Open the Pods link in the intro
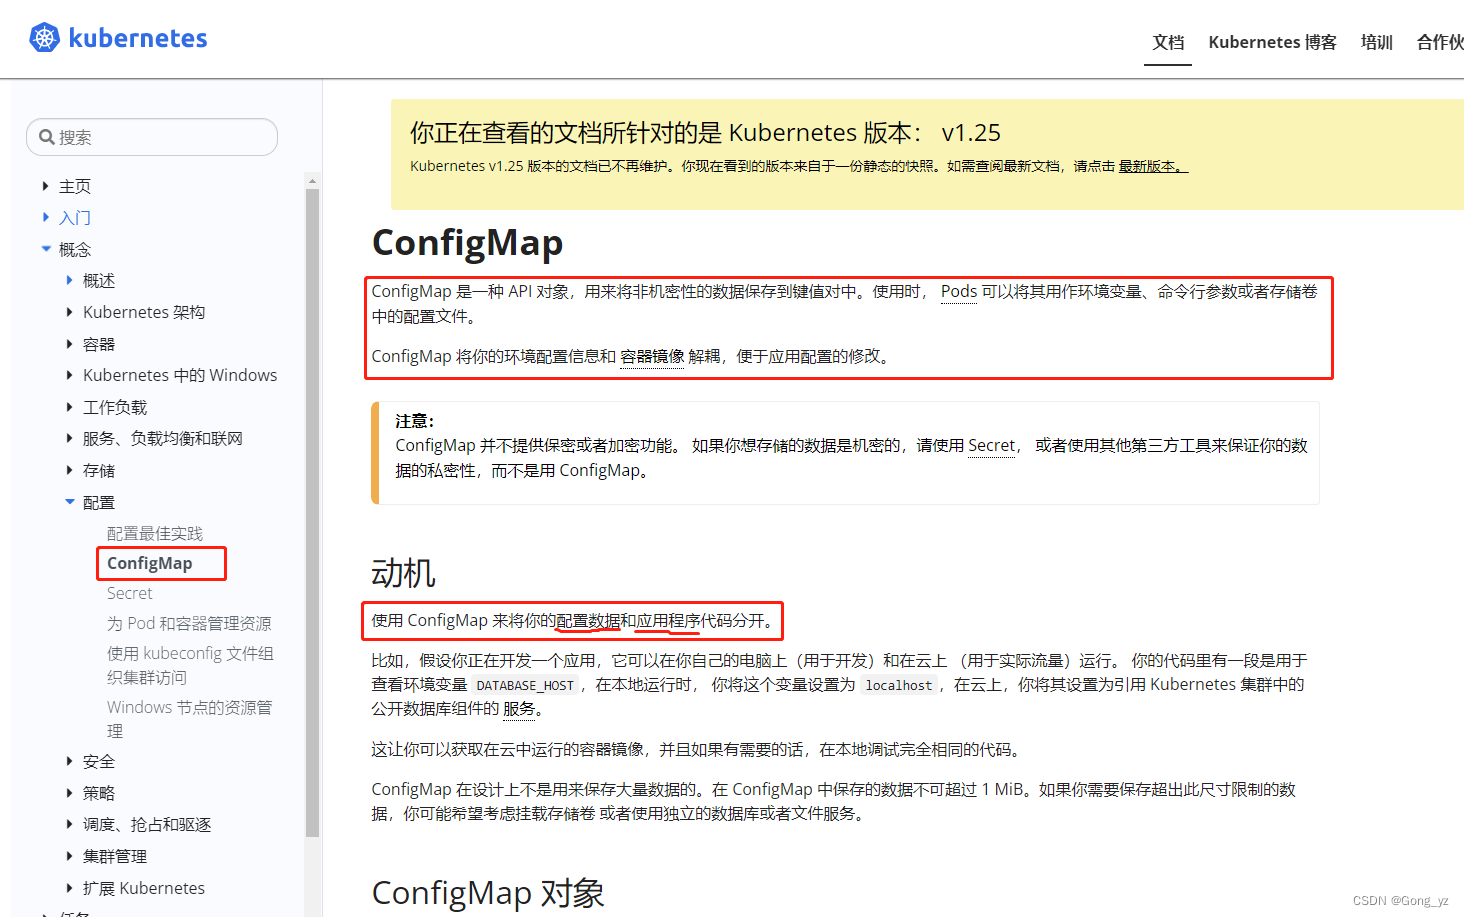Screen dimensions: 1464x917 pyautogui.click(x=958, y=290)
